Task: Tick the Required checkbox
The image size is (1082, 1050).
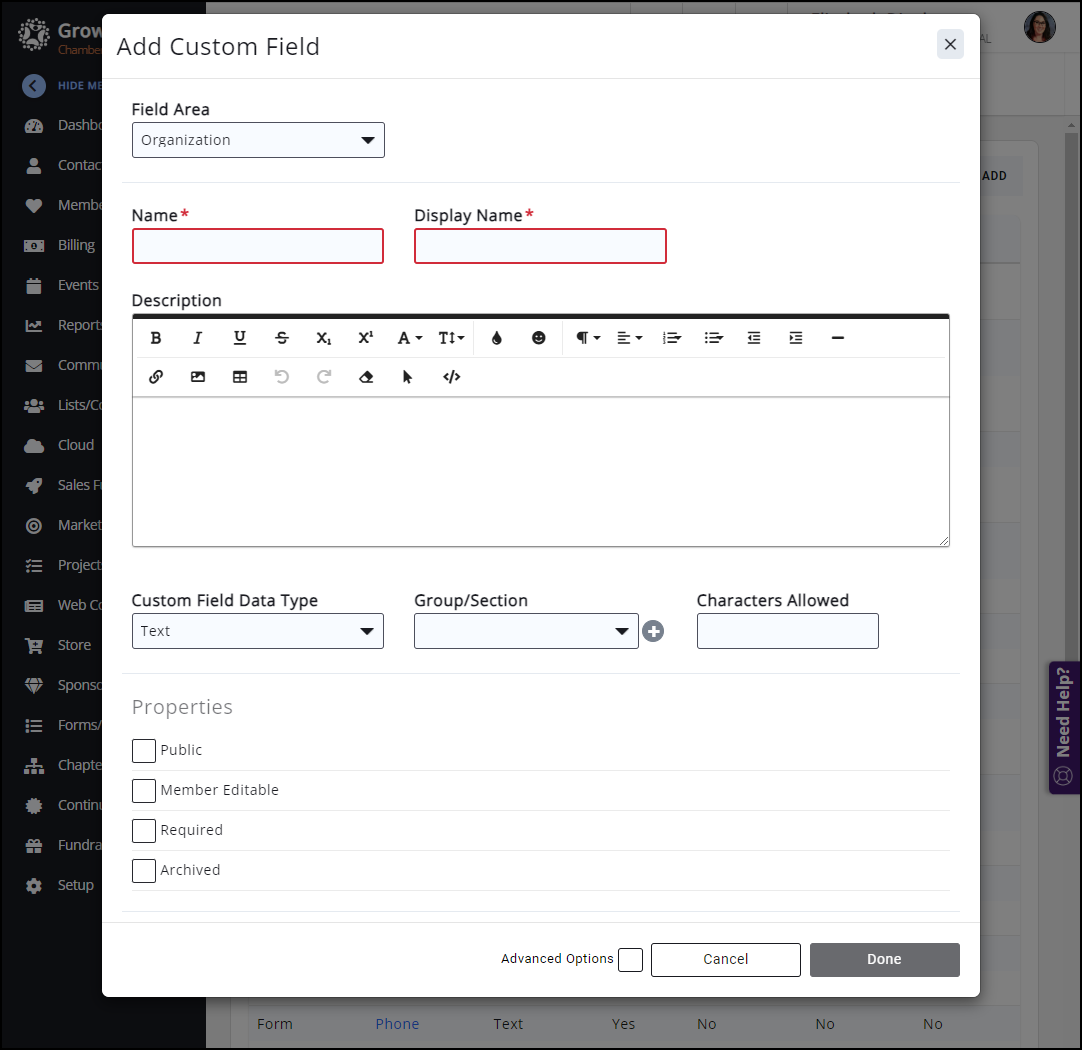Action: click(144, 831)
